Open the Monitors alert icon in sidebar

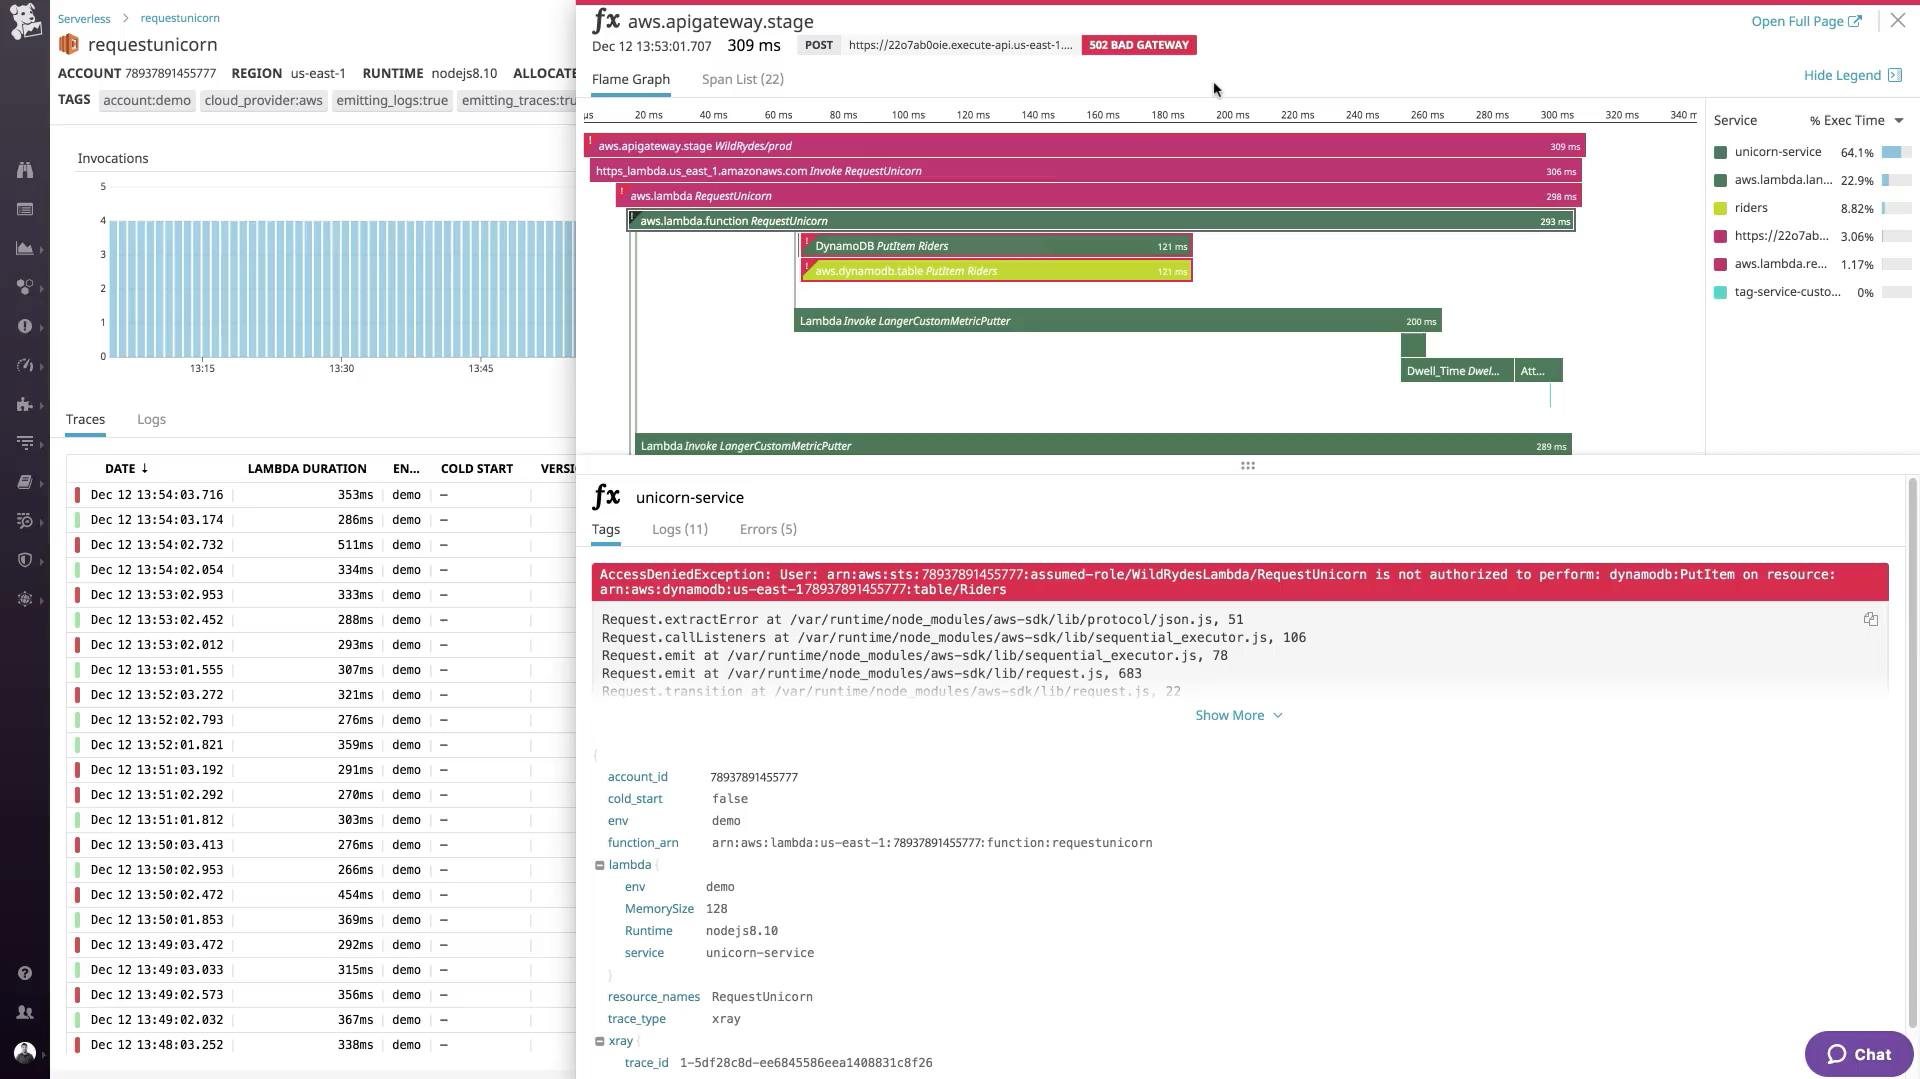click(25, 327)
